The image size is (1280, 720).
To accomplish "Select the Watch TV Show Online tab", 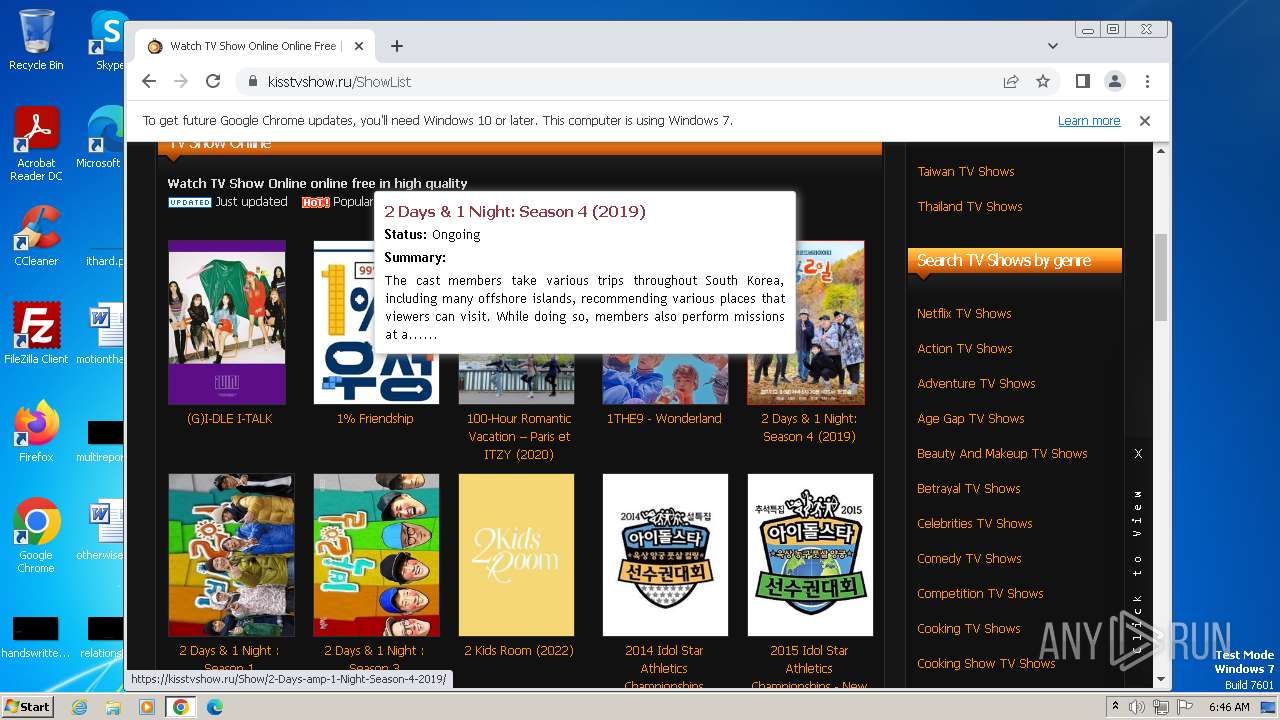I will [253, 46].
